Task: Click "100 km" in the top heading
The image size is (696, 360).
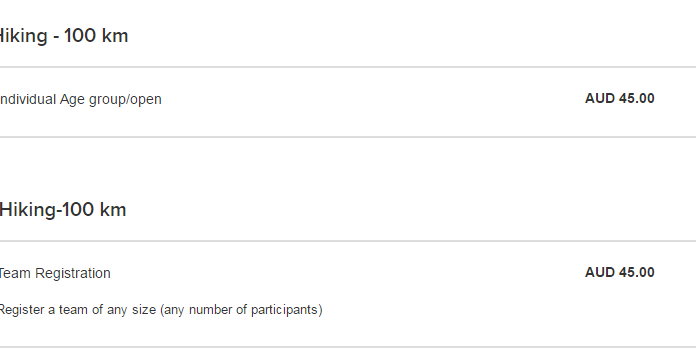Action: pos(96,36)
